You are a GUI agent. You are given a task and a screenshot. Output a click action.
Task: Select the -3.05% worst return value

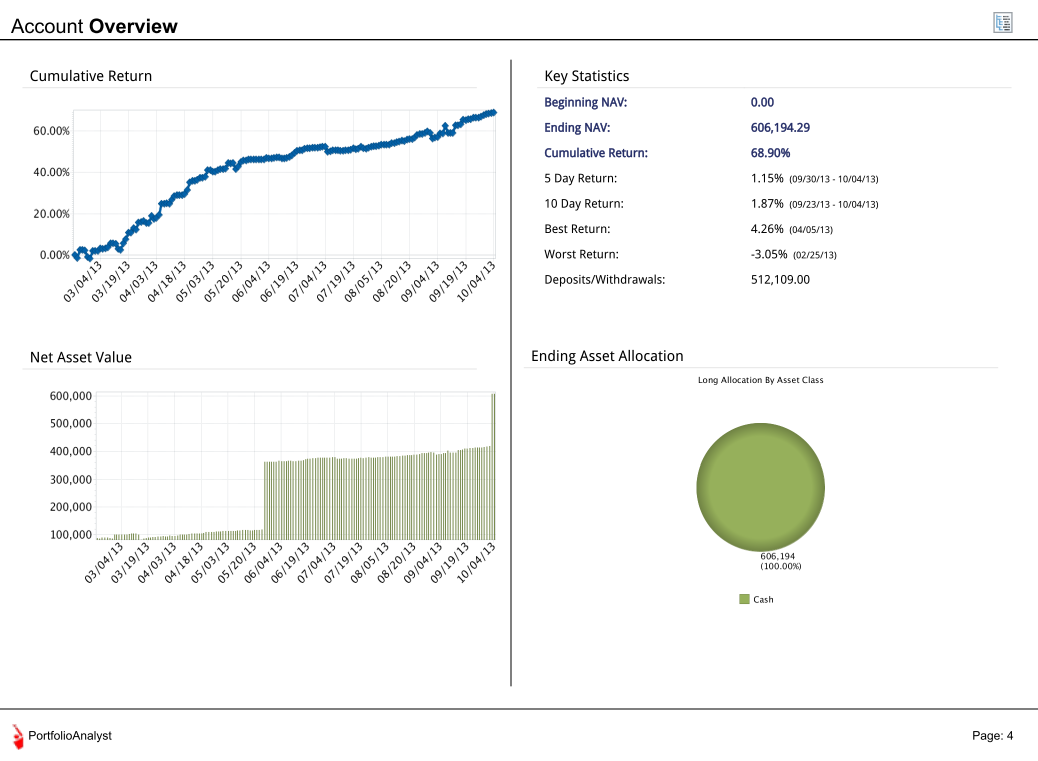click(x=769, y=254)
